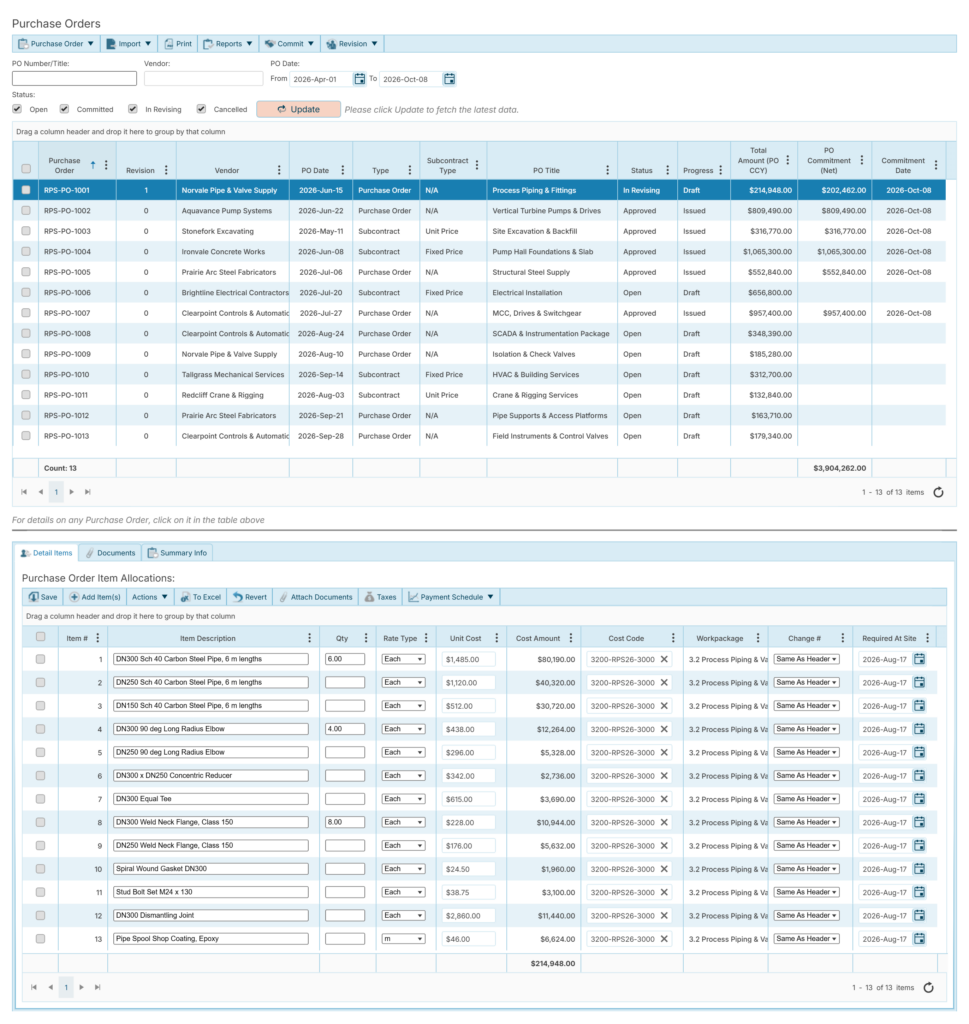969x1024 pixels.
Task: Refresh the Purchase Orders grid
Action: (x=938, y=492)
